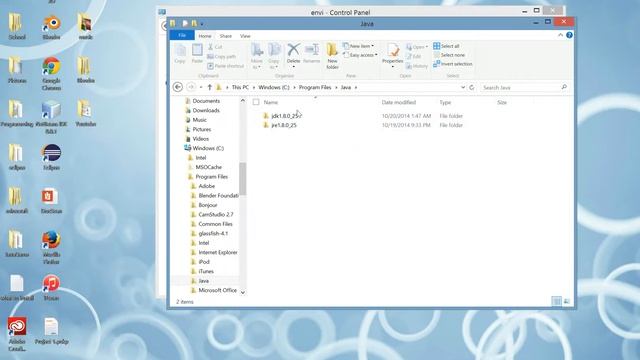Expand chevron after Java in breadcrumb
Viewport: 640px width, 360px height.
[356, 87]
